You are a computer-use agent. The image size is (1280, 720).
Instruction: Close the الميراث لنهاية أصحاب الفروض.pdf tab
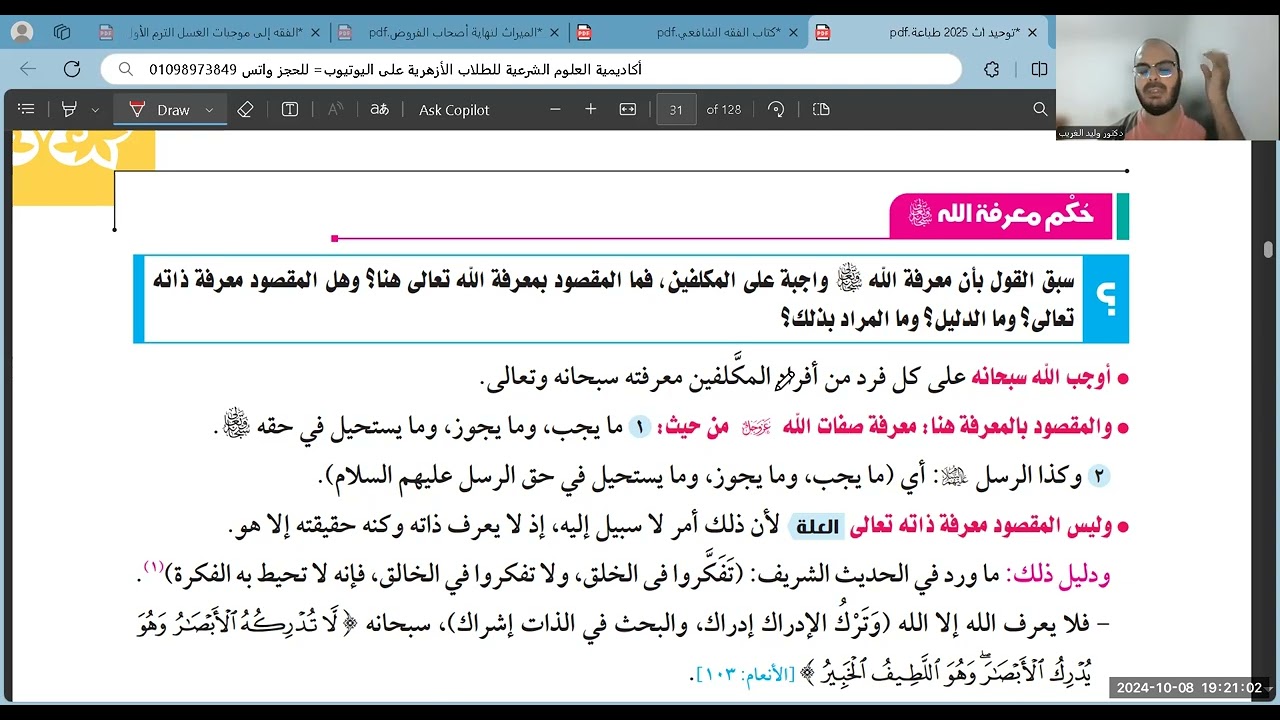553,32
